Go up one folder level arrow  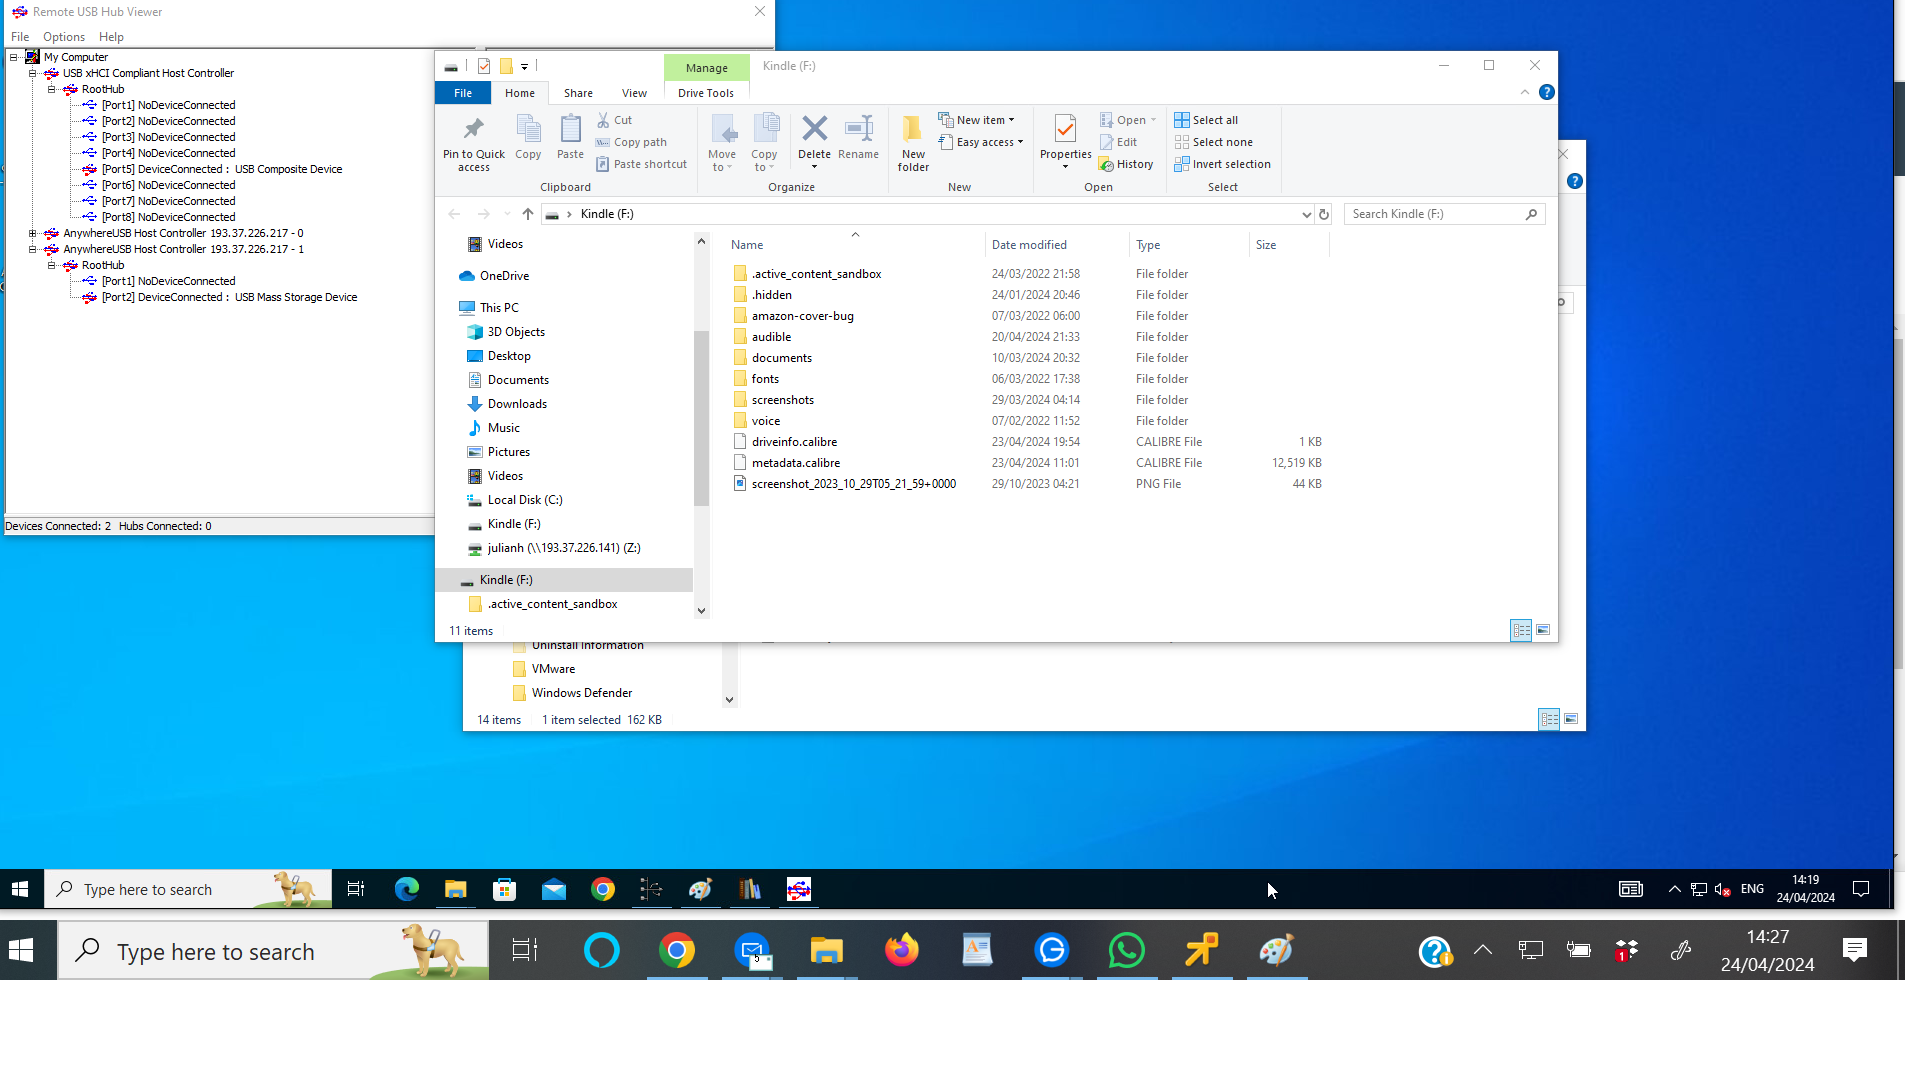pos(528,214)
